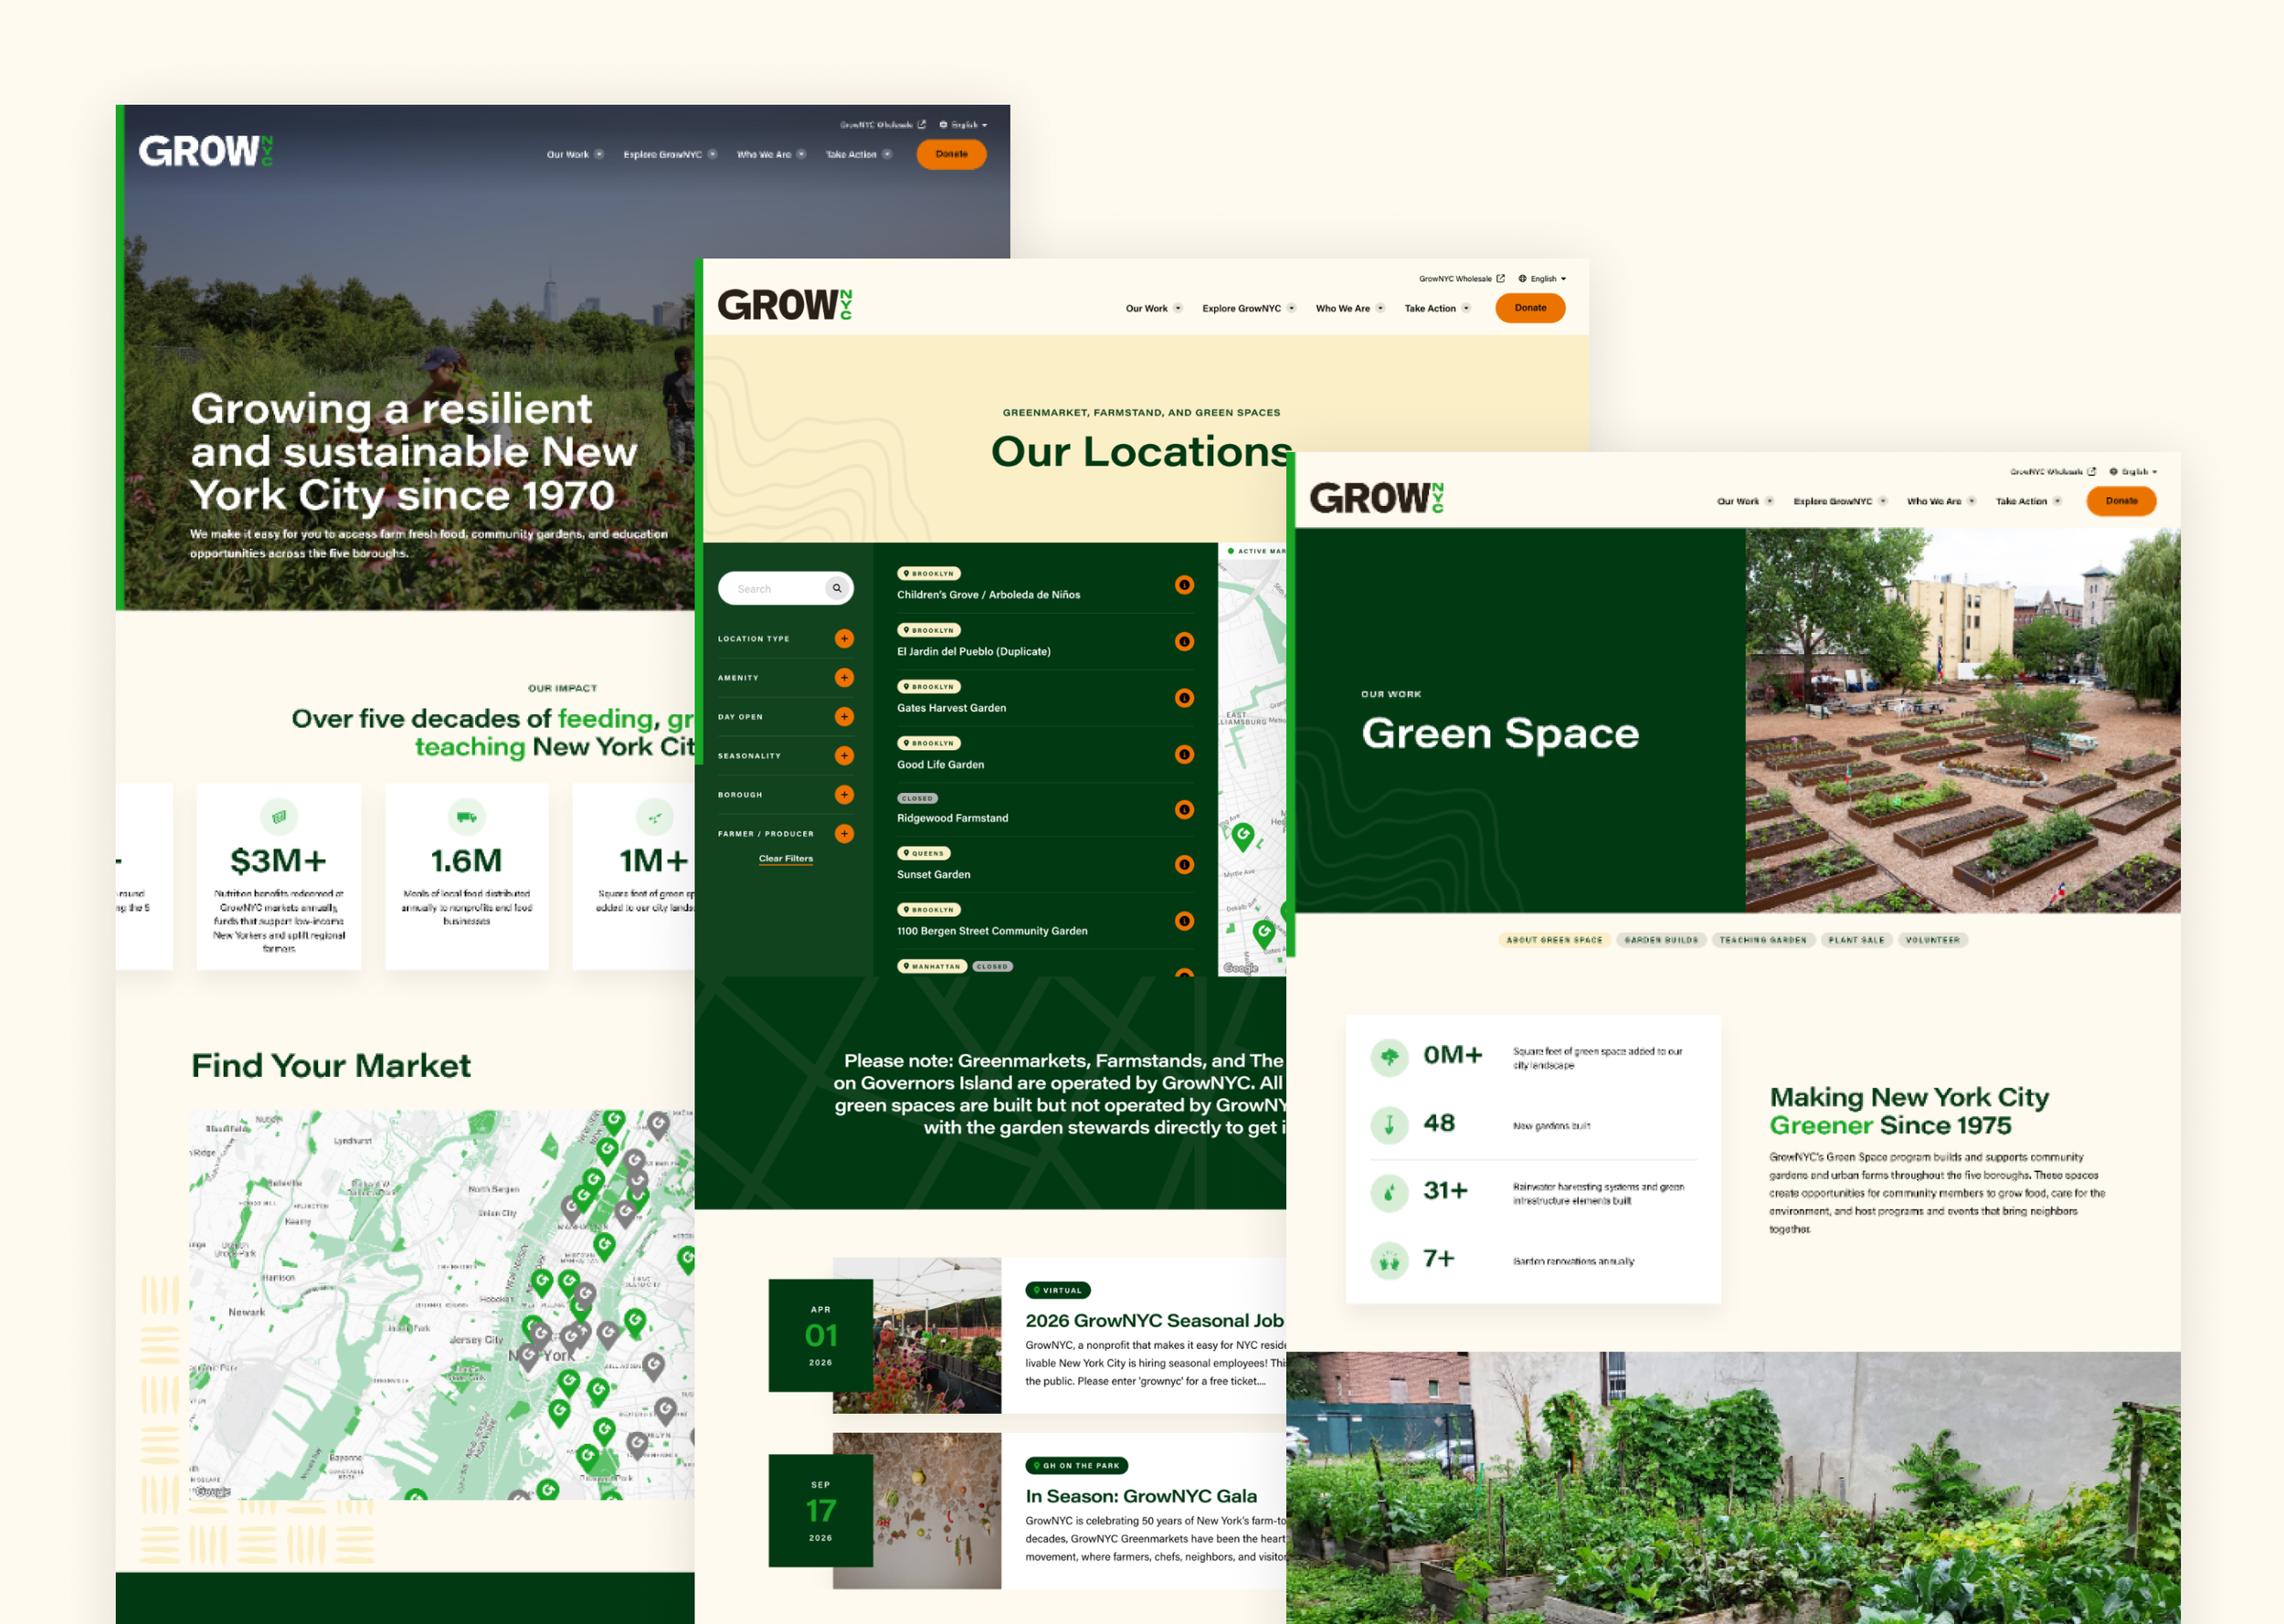This screenshot has height=1624, width=2284.
Task: Click info icon beside Children's Grove listing
Action: click(1184, 585)
